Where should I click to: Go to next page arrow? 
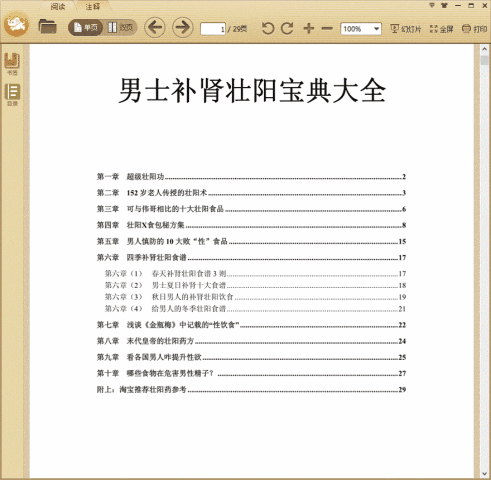(183, 27)
